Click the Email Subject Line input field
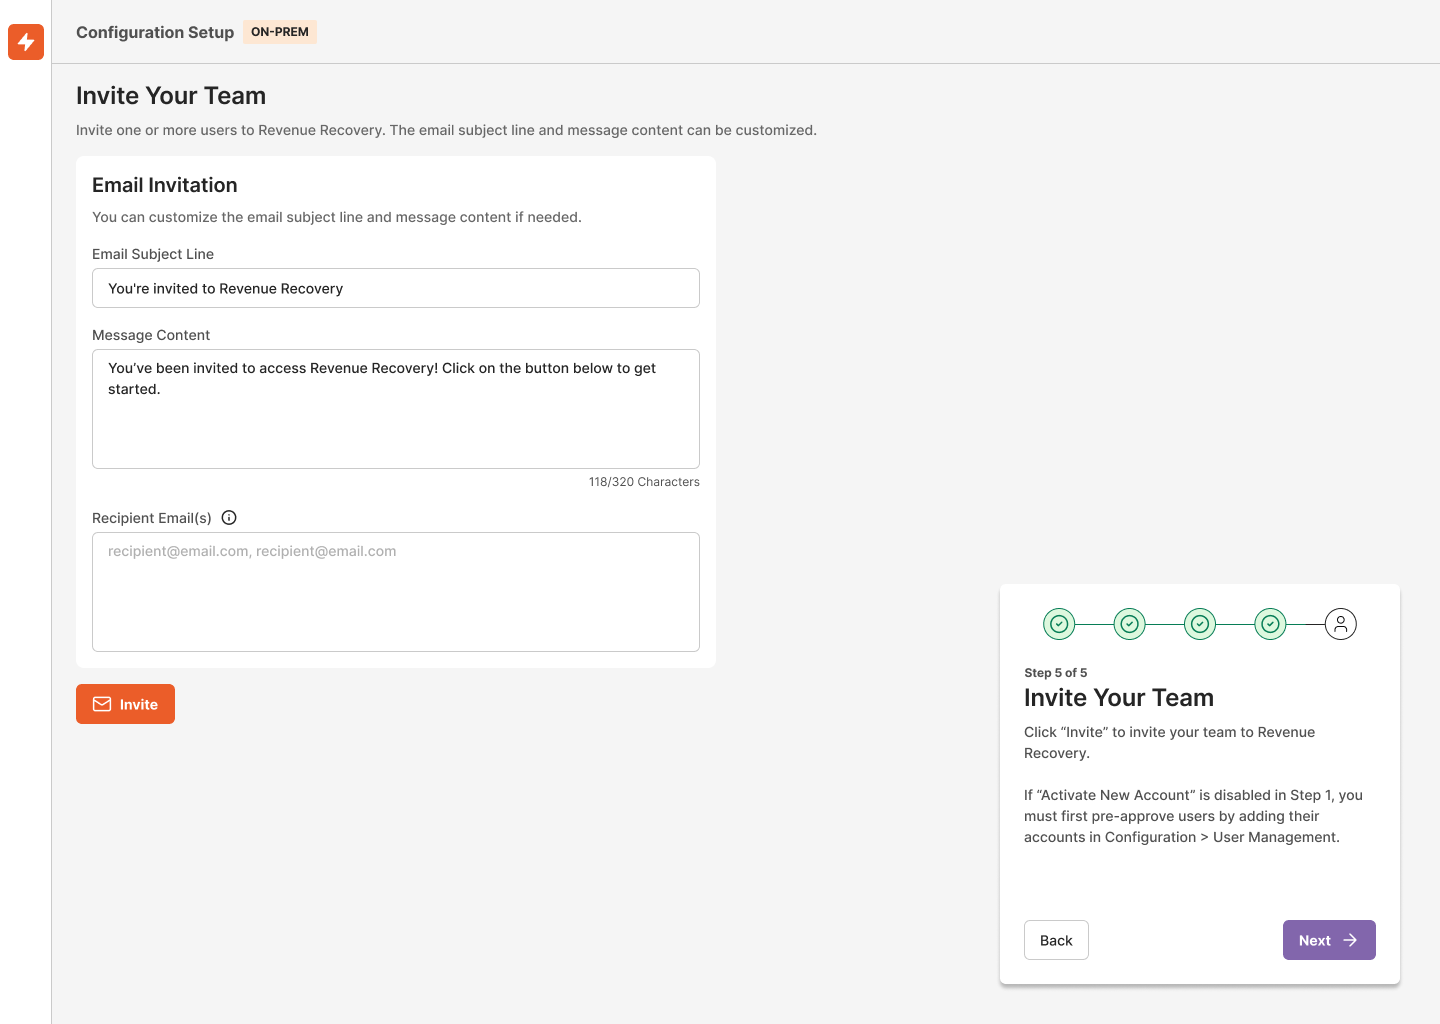The width and height of the screenshot is (1440, 1024). point(395,288)
